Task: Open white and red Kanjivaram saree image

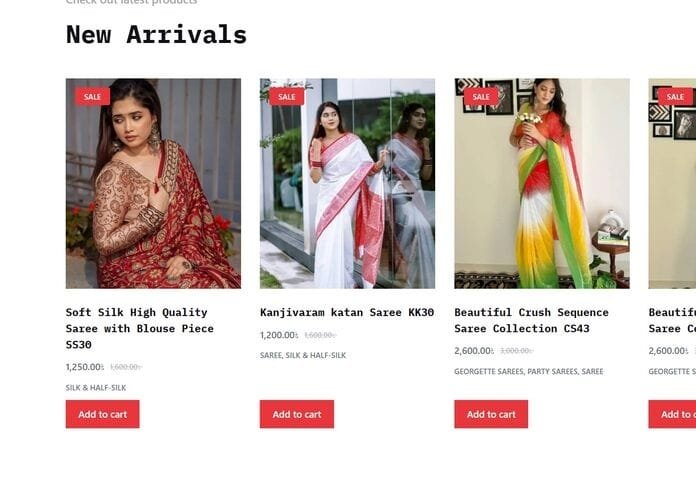Action: (x=348, y=184)
